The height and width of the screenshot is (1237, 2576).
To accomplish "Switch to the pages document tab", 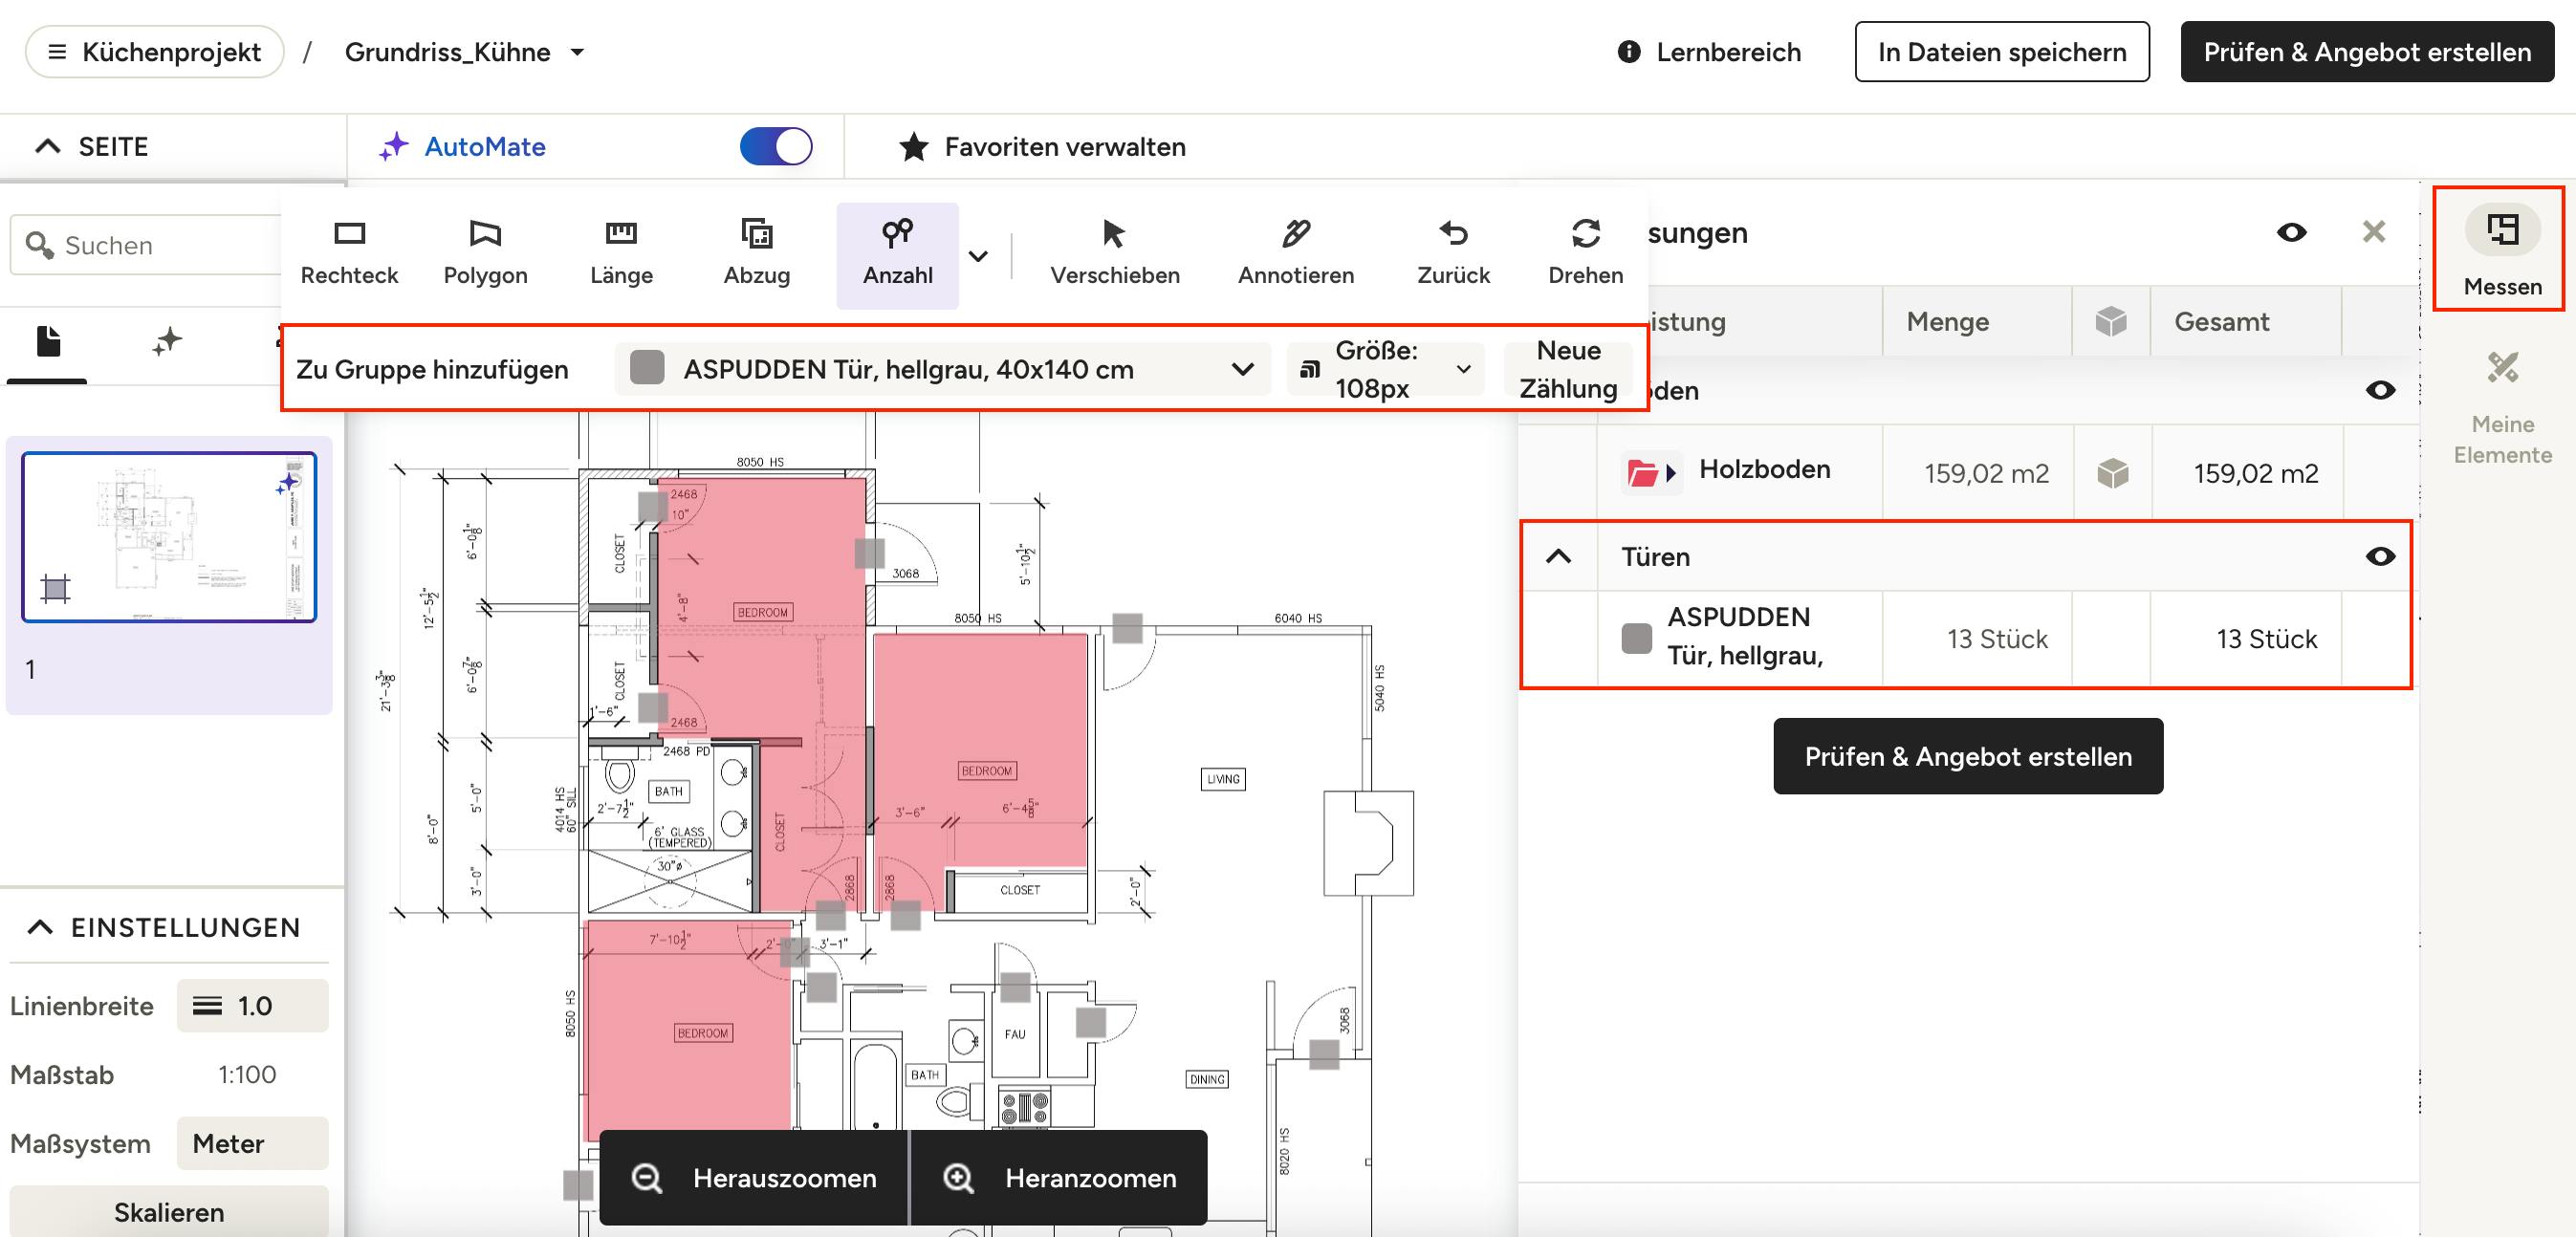I will coord(48,342).
